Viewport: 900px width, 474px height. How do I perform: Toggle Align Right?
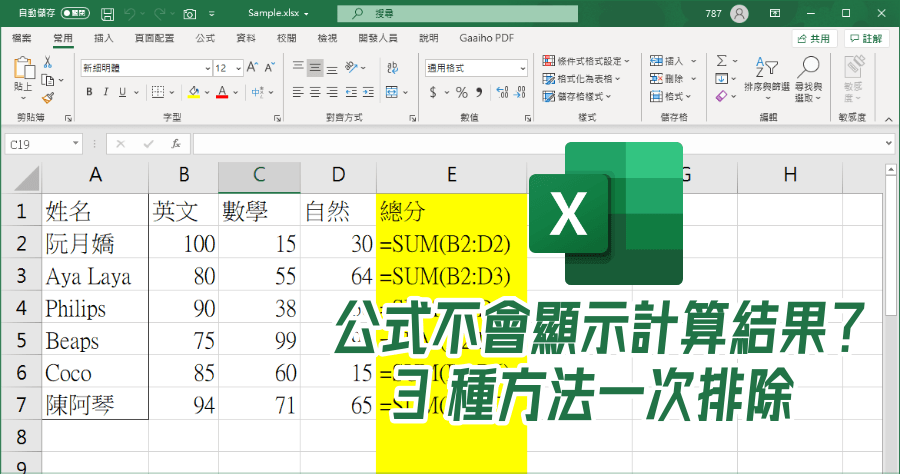coord(332,92)
